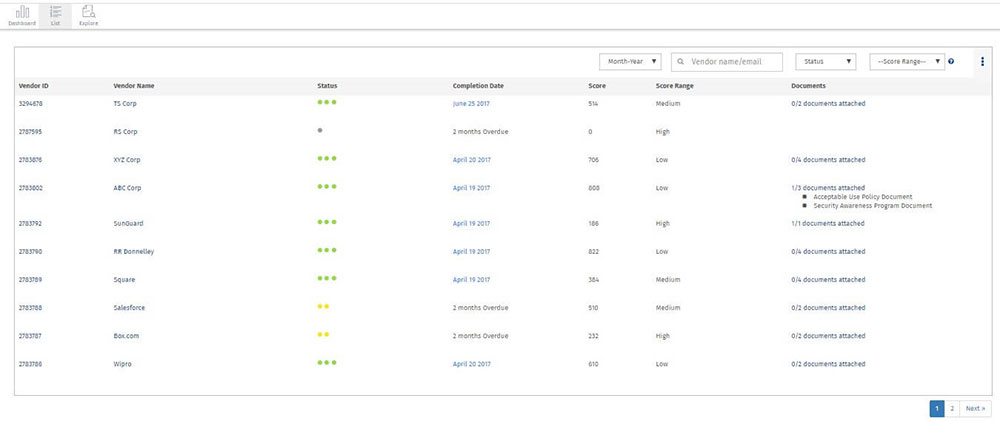1000x421 pixels.
Task: Open RR Donnelley 0/4 documents attached
Action: [x=828, y=252]
